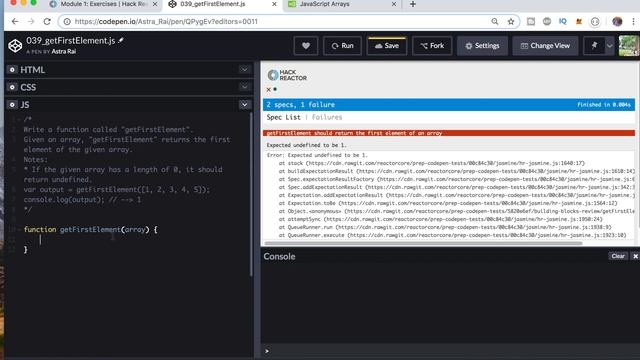Click the passed spec dot symbol
The image size is (640, 360).
tap(275, 89)
